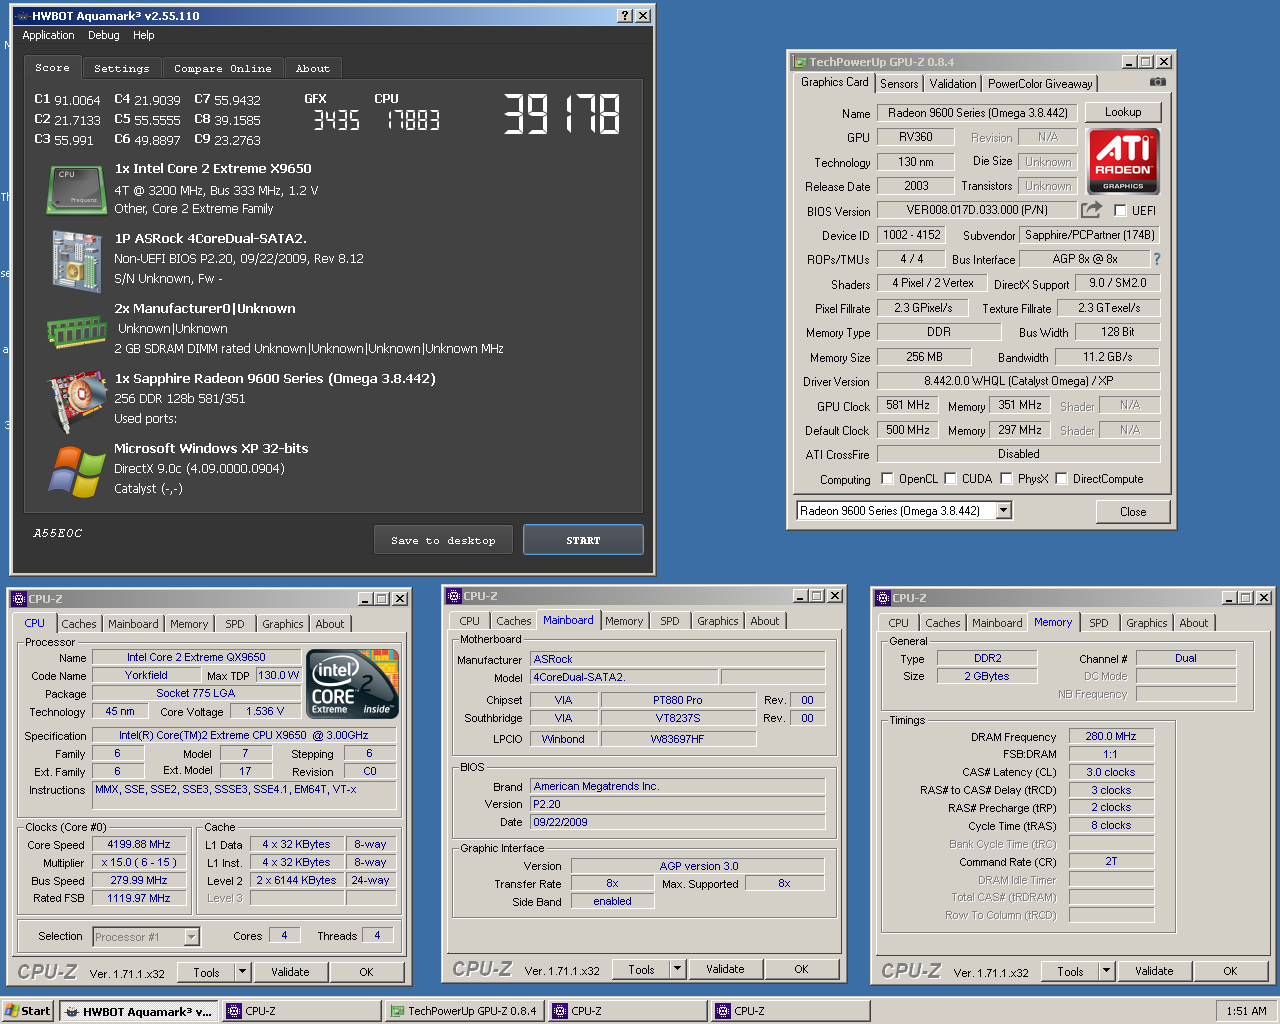
Task: Open Graphics tab in the Memory CPU-Z window
Action: click(1147, 623)
